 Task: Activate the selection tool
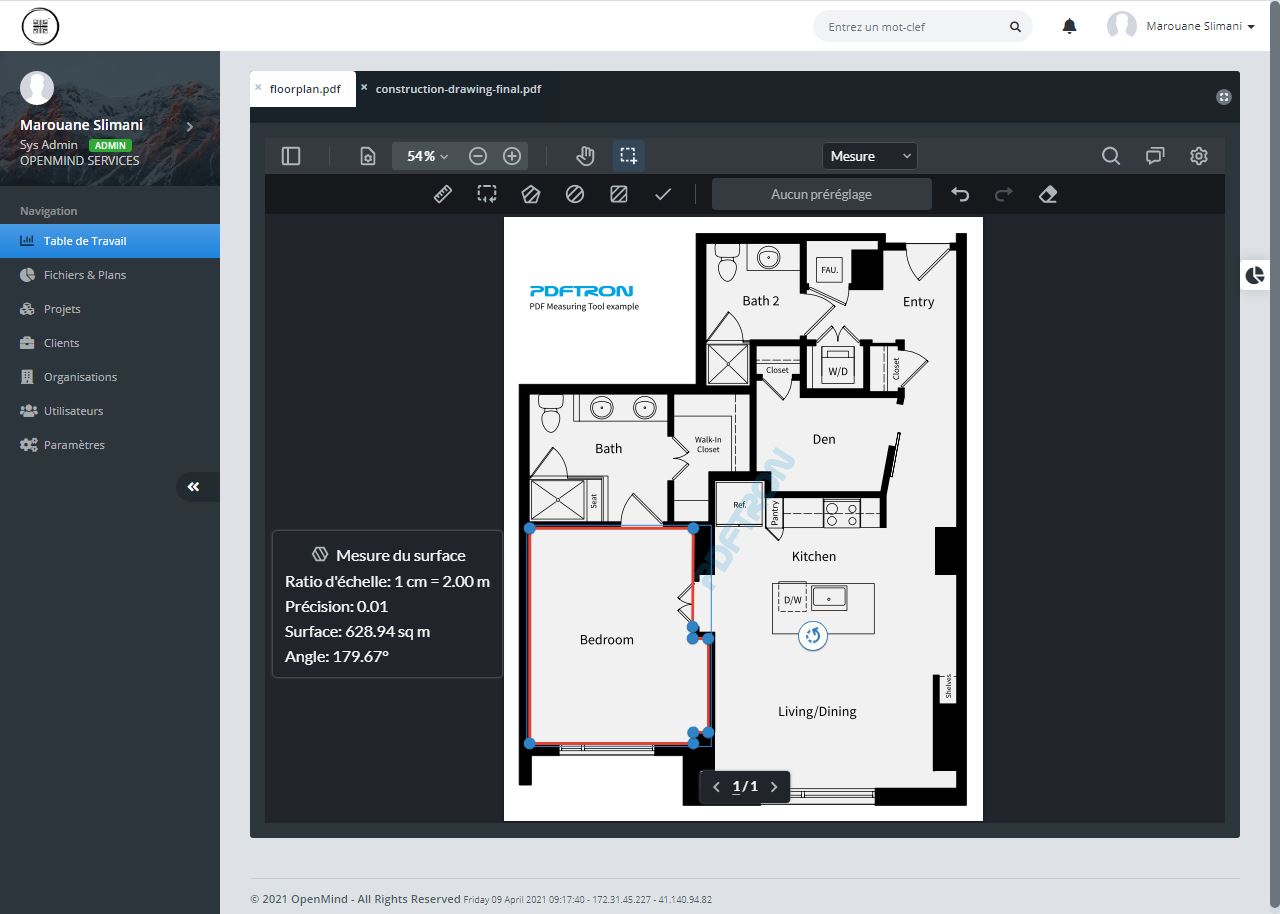coord(628,156)
